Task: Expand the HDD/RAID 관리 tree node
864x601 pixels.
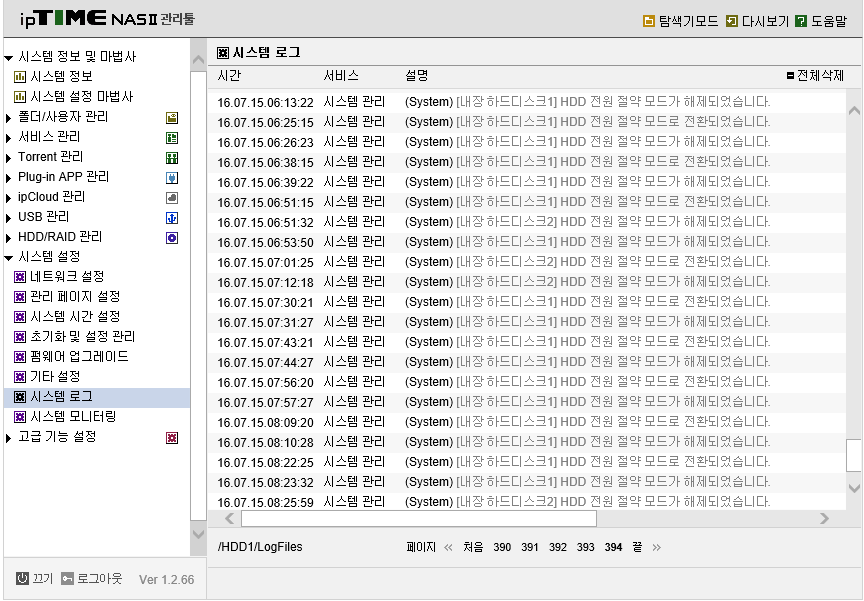Action: pyautogui.click(x=8, y=238)
